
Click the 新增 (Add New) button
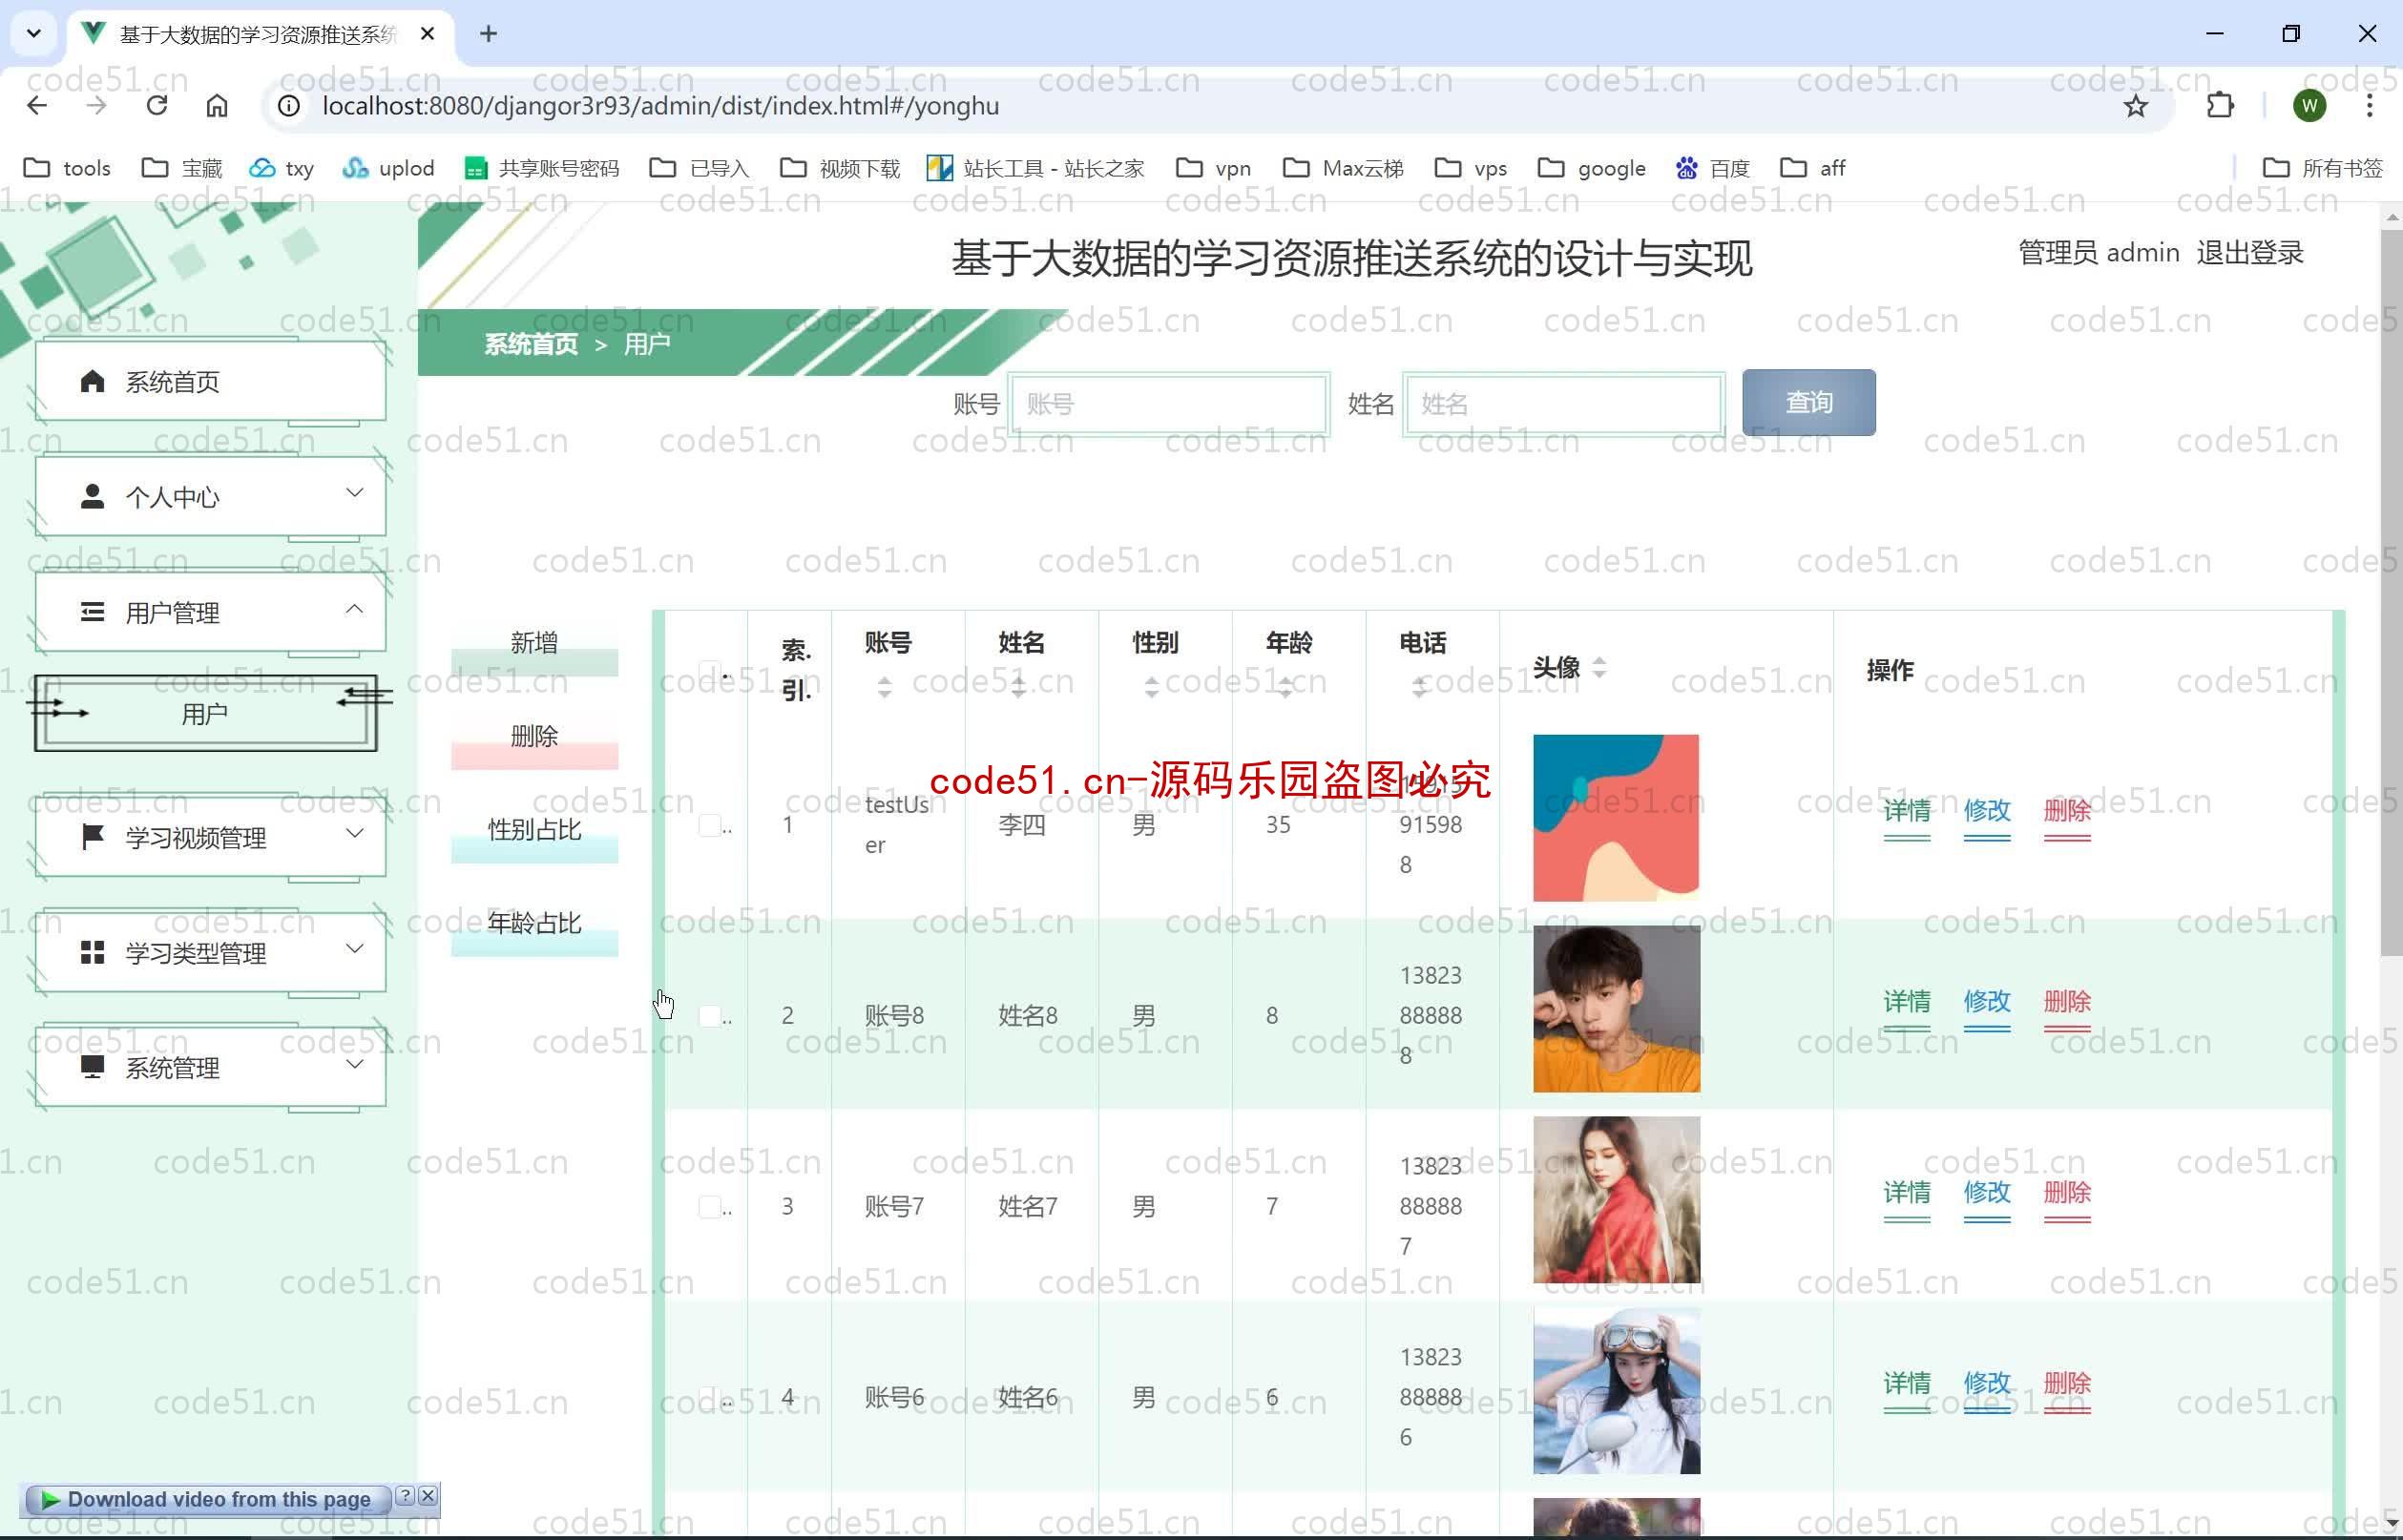(534, 643)
